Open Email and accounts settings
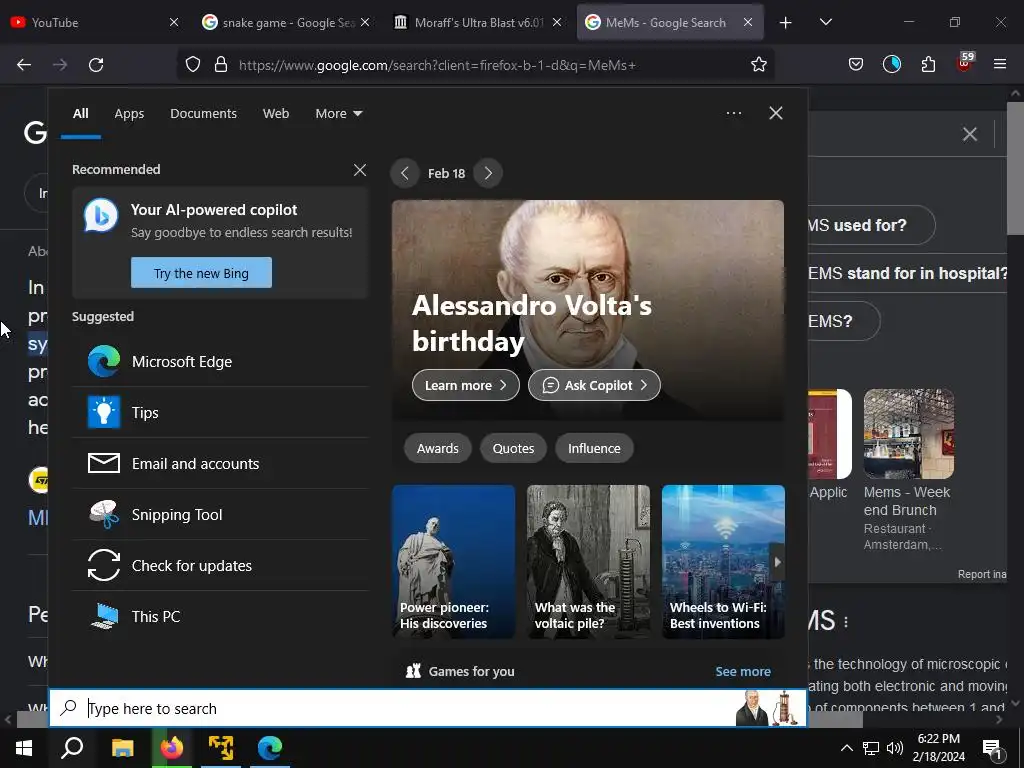 click(x=220, y=464)
